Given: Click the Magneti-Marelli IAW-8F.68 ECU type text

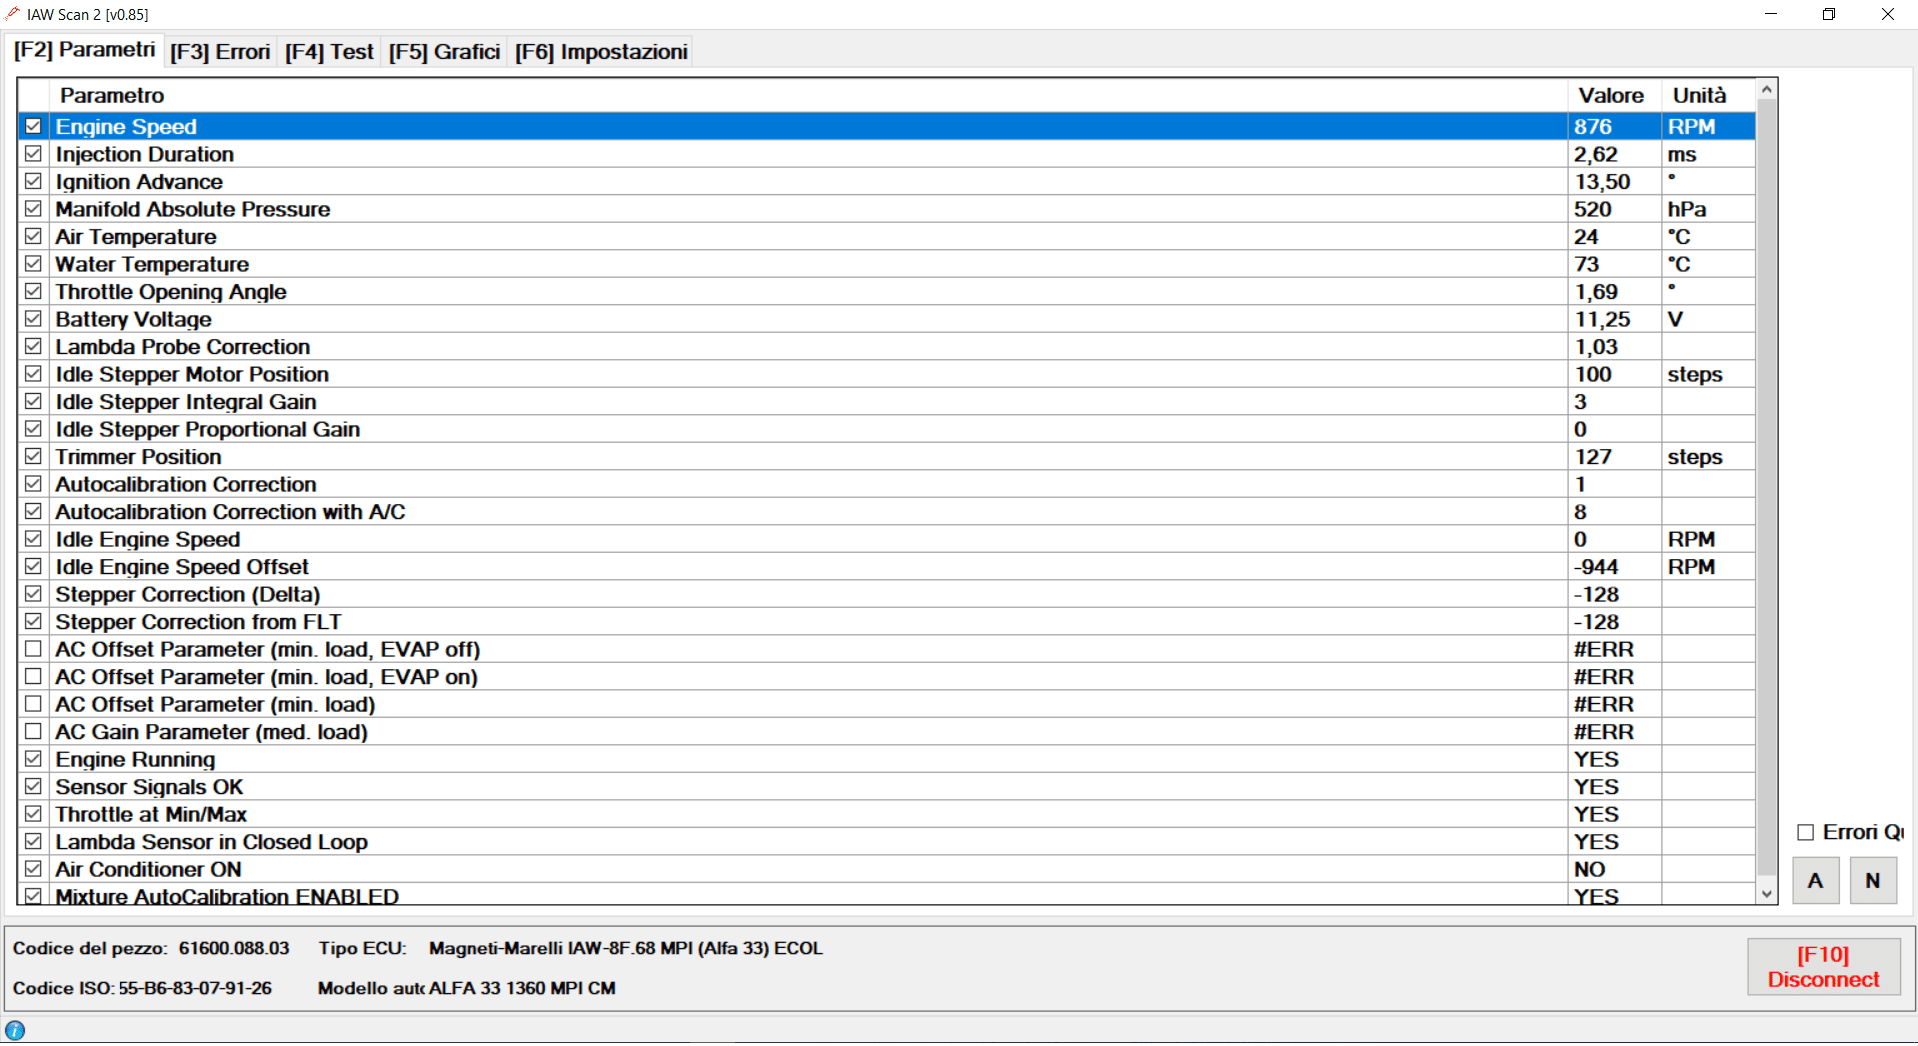Looking at the screenshot, I should click(626, 948).
